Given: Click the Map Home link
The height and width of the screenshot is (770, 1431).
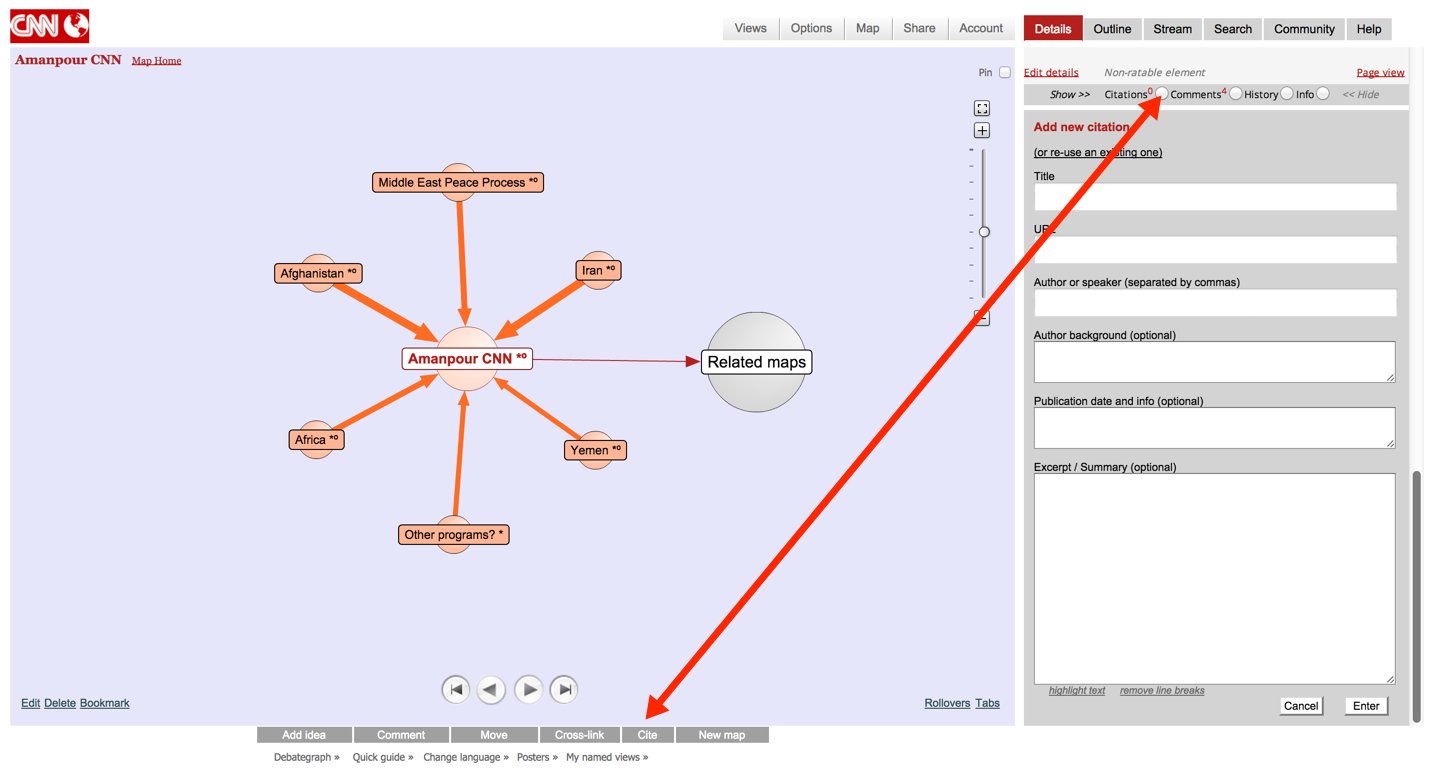Looking at the screenshot, I should coord(157,61).
